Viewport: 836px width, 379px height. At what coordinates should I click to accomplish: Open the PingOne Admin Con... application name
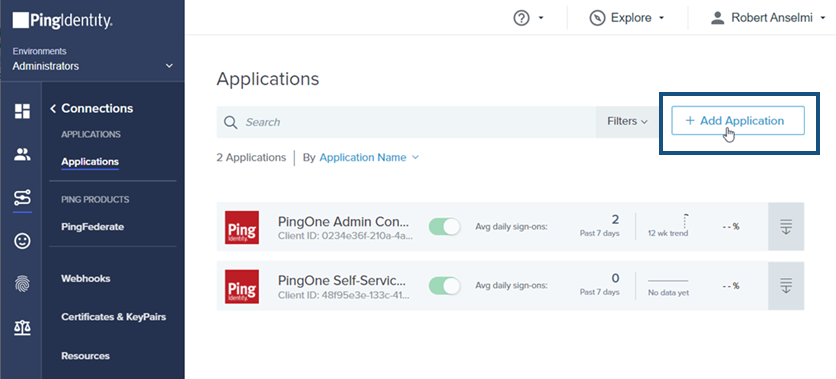tap(343, 222)
